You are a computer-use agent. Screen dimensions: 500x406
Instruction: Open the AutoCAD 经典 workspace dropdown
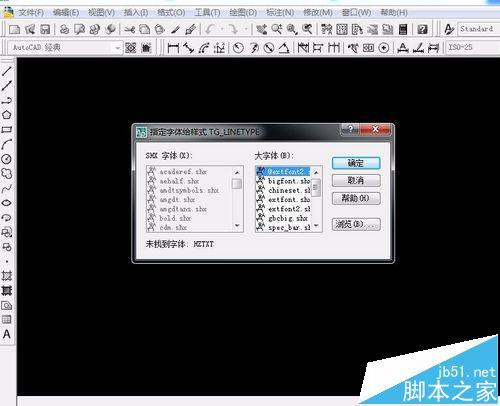(x=117, y=48)
